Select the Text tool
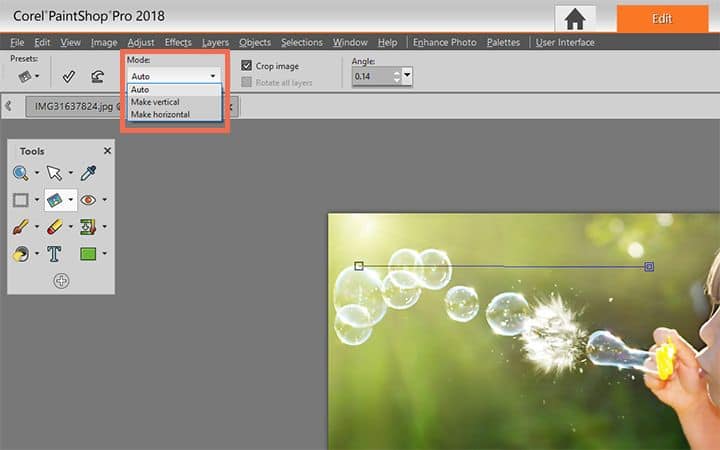 (54, 253)
